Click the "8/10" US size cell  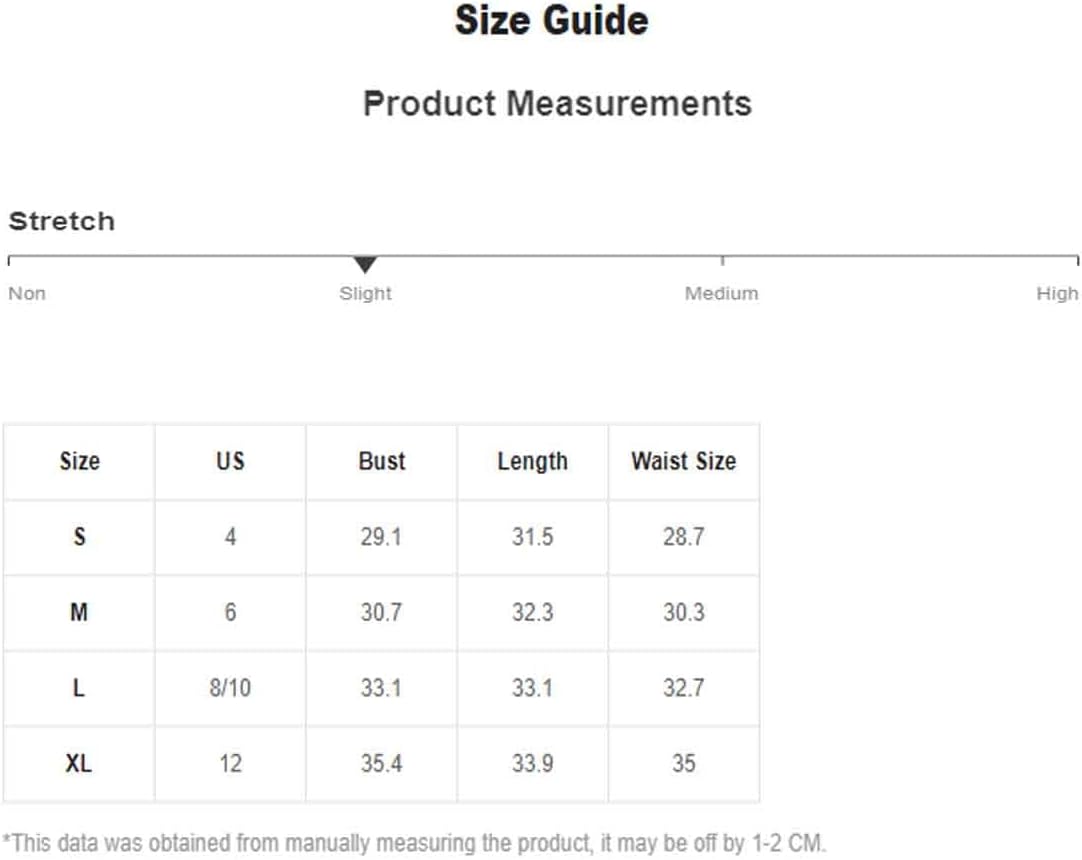[230, 688]
